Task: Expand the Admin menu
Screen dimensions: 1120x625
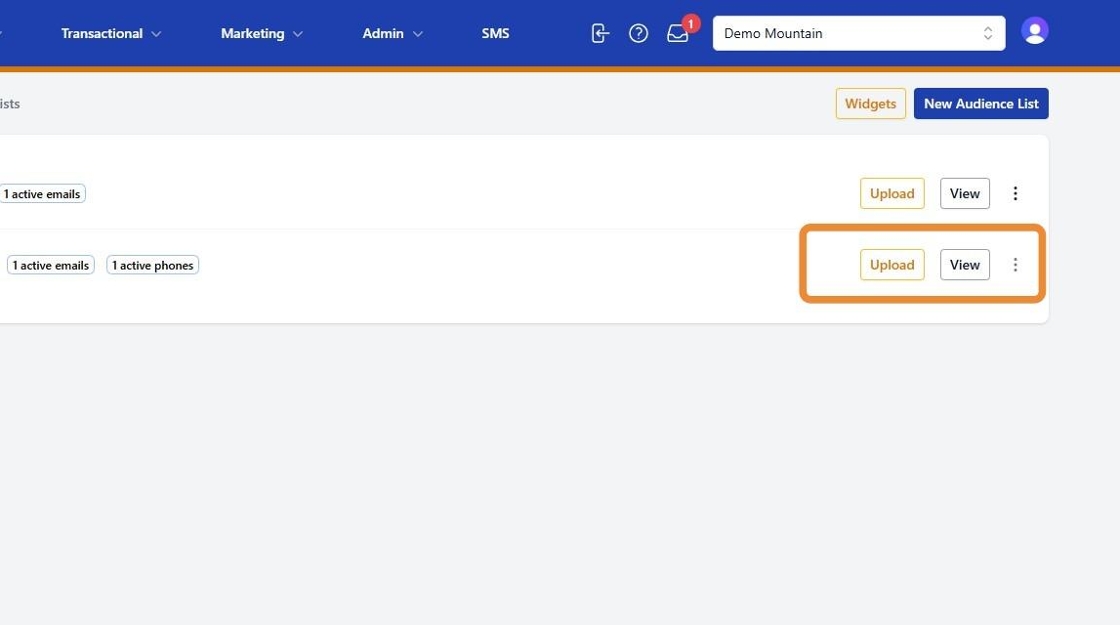Action: coord(392,34)
